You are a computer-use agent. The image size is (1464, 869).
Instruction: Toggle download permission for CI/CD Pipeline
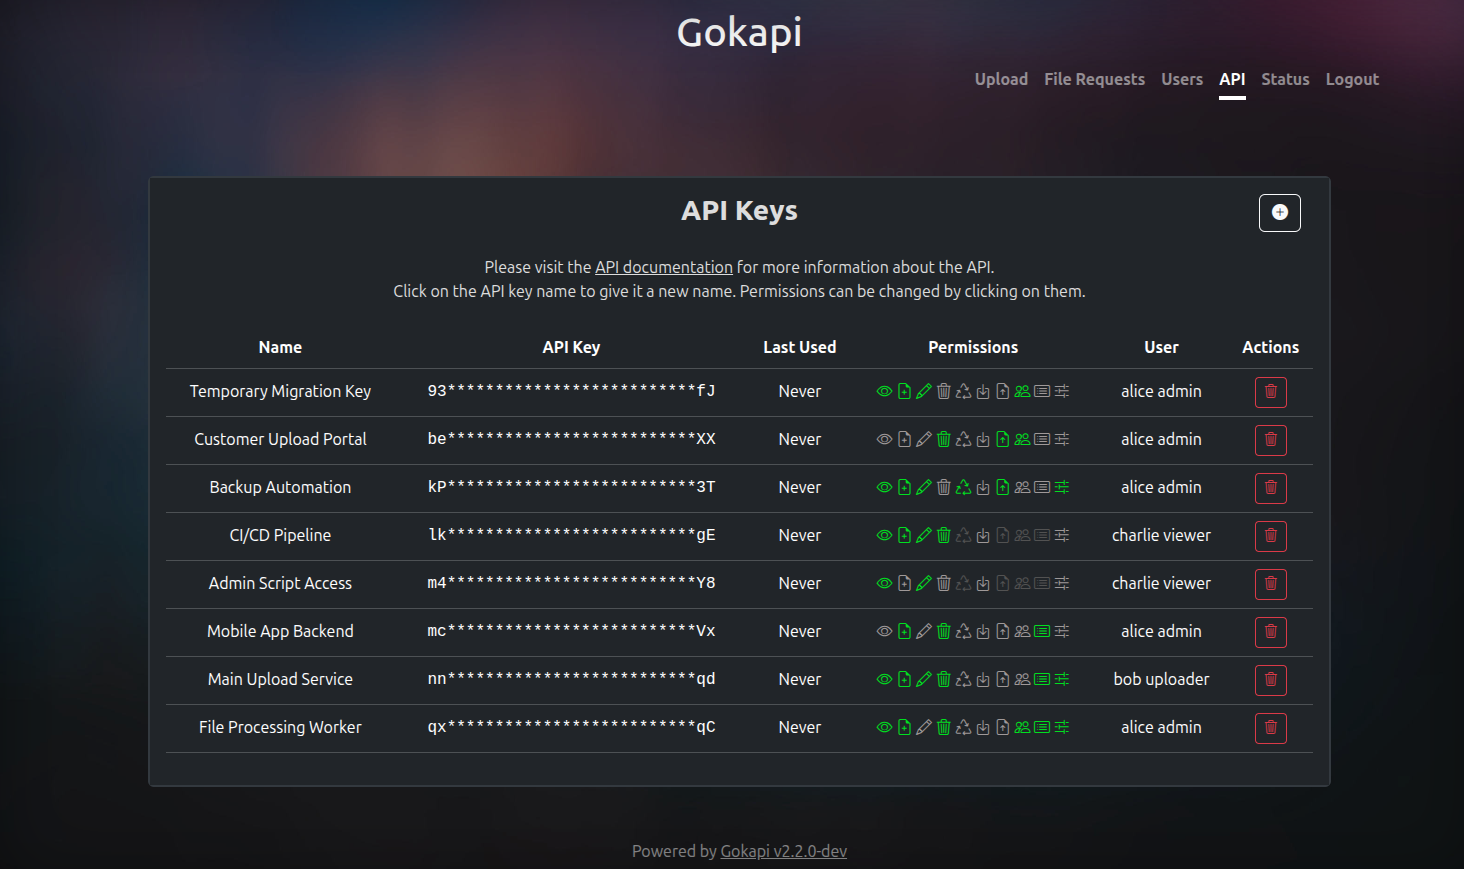tap(983, 535)
